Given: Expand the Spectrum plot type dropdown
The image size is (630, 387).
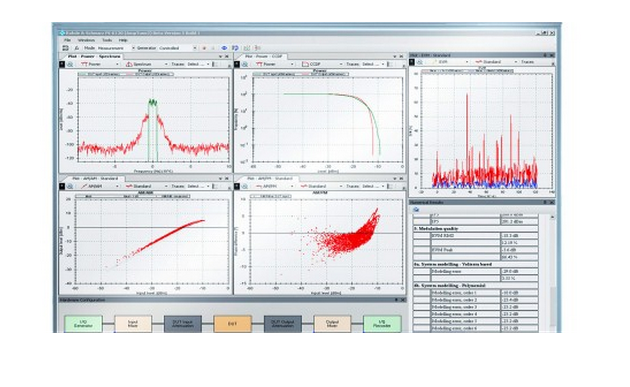Looking at the screenshot, I should coord(146,64).
